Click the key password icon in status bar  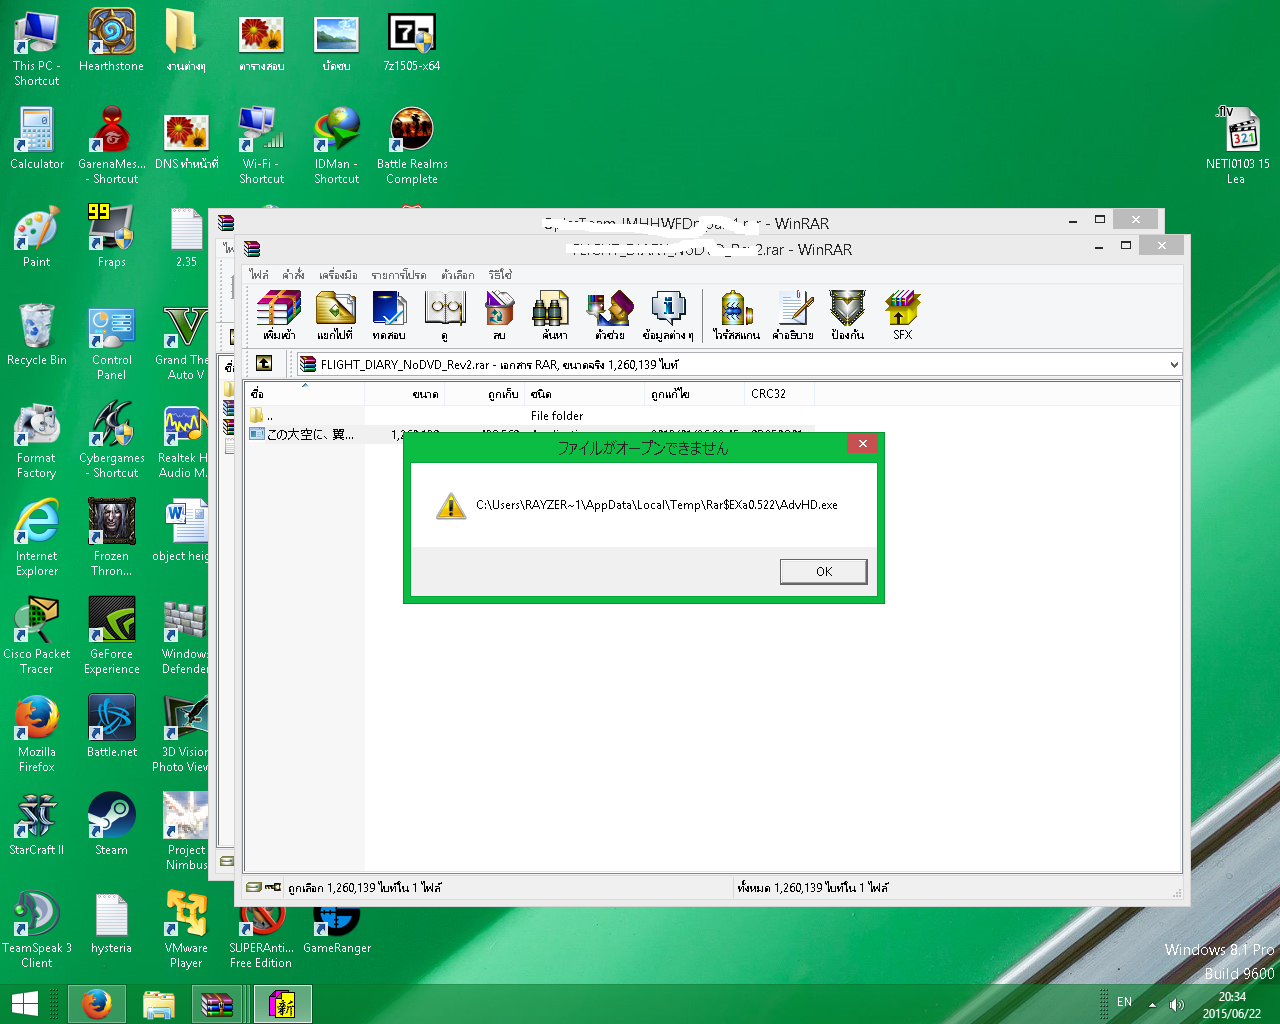273,887
